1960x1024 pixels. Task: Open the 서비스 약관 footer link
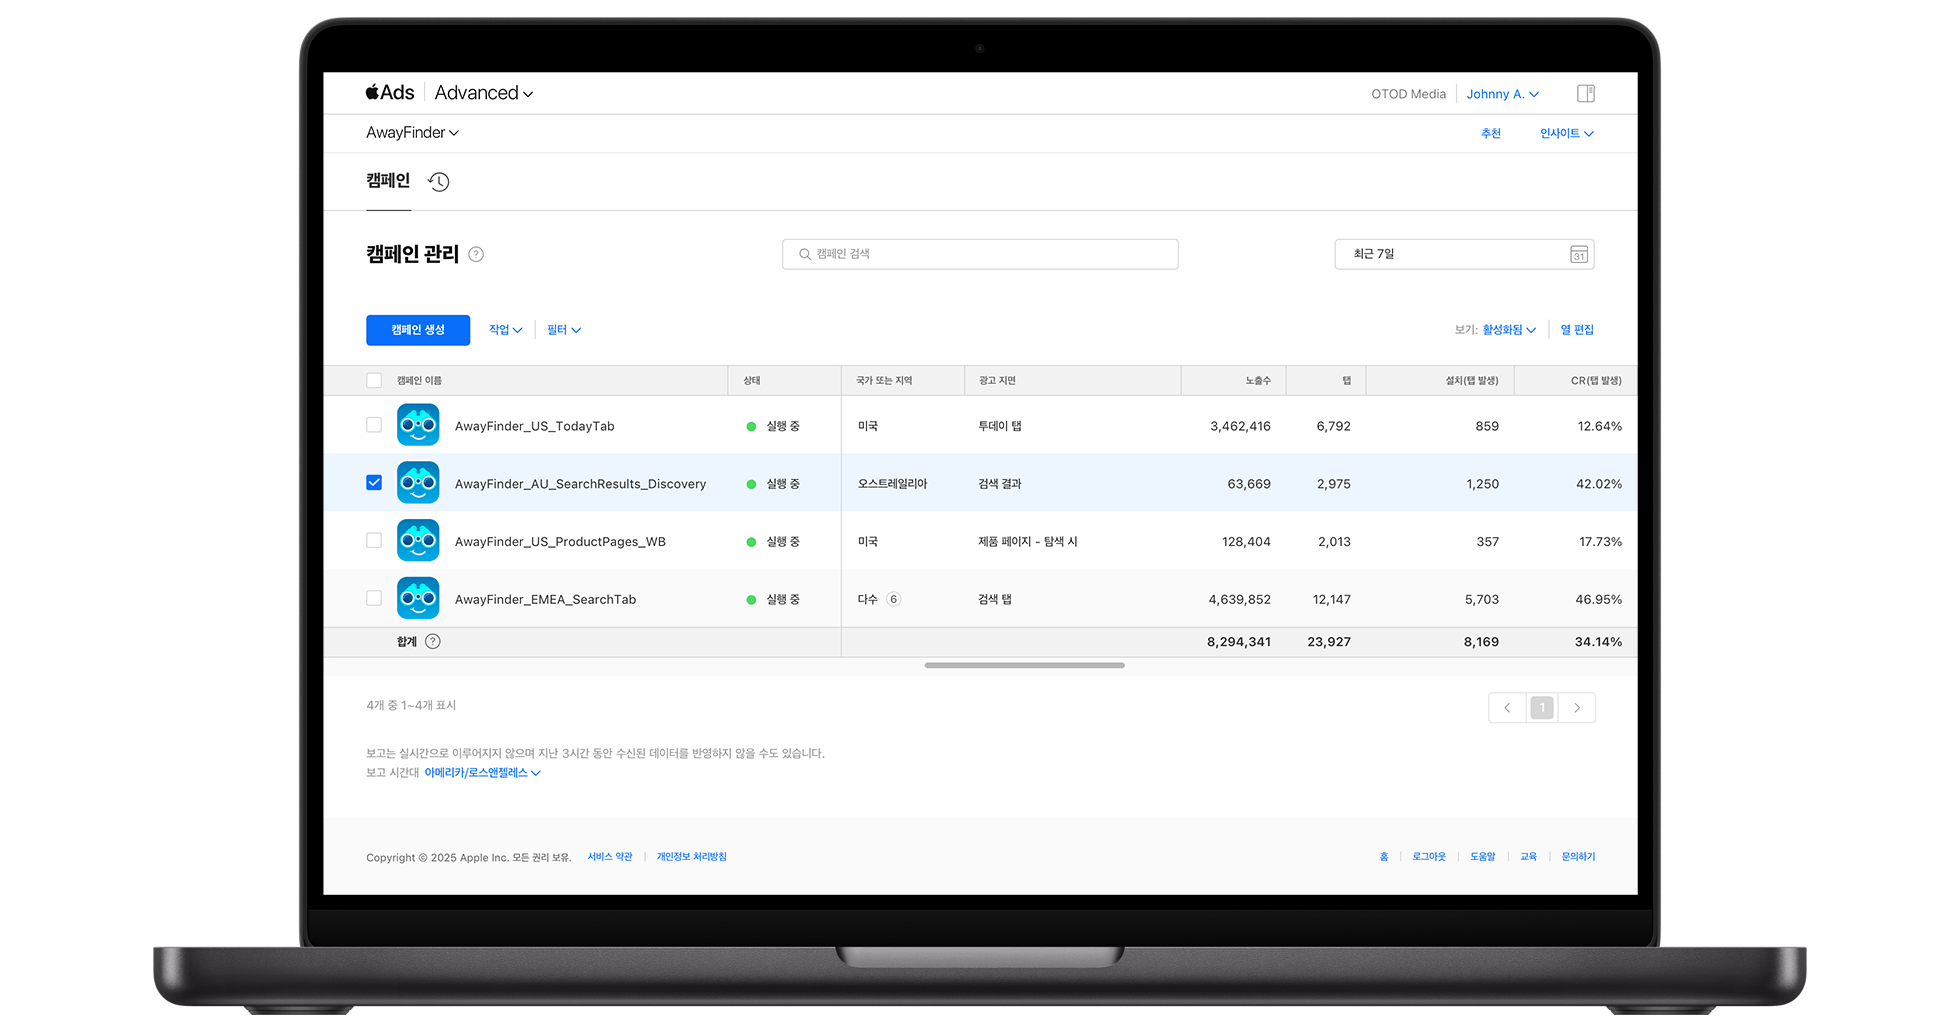(x=610, y=857)
